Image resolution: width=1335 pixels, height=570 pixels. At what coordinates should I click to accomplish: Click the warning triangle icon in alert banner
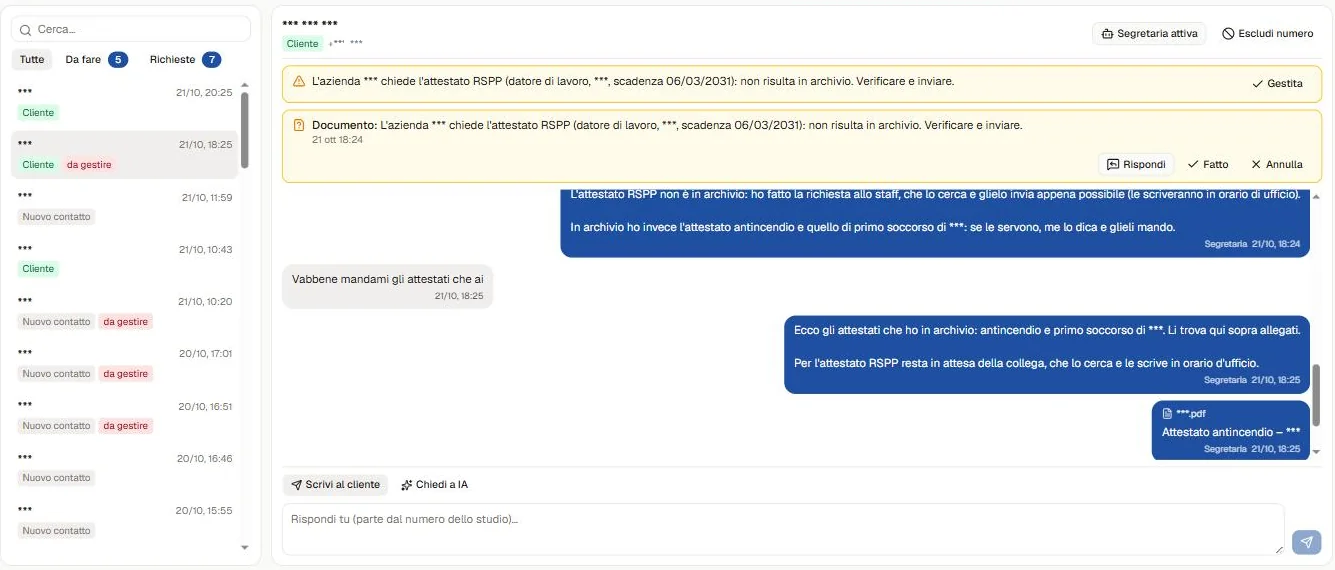point(299,82)
